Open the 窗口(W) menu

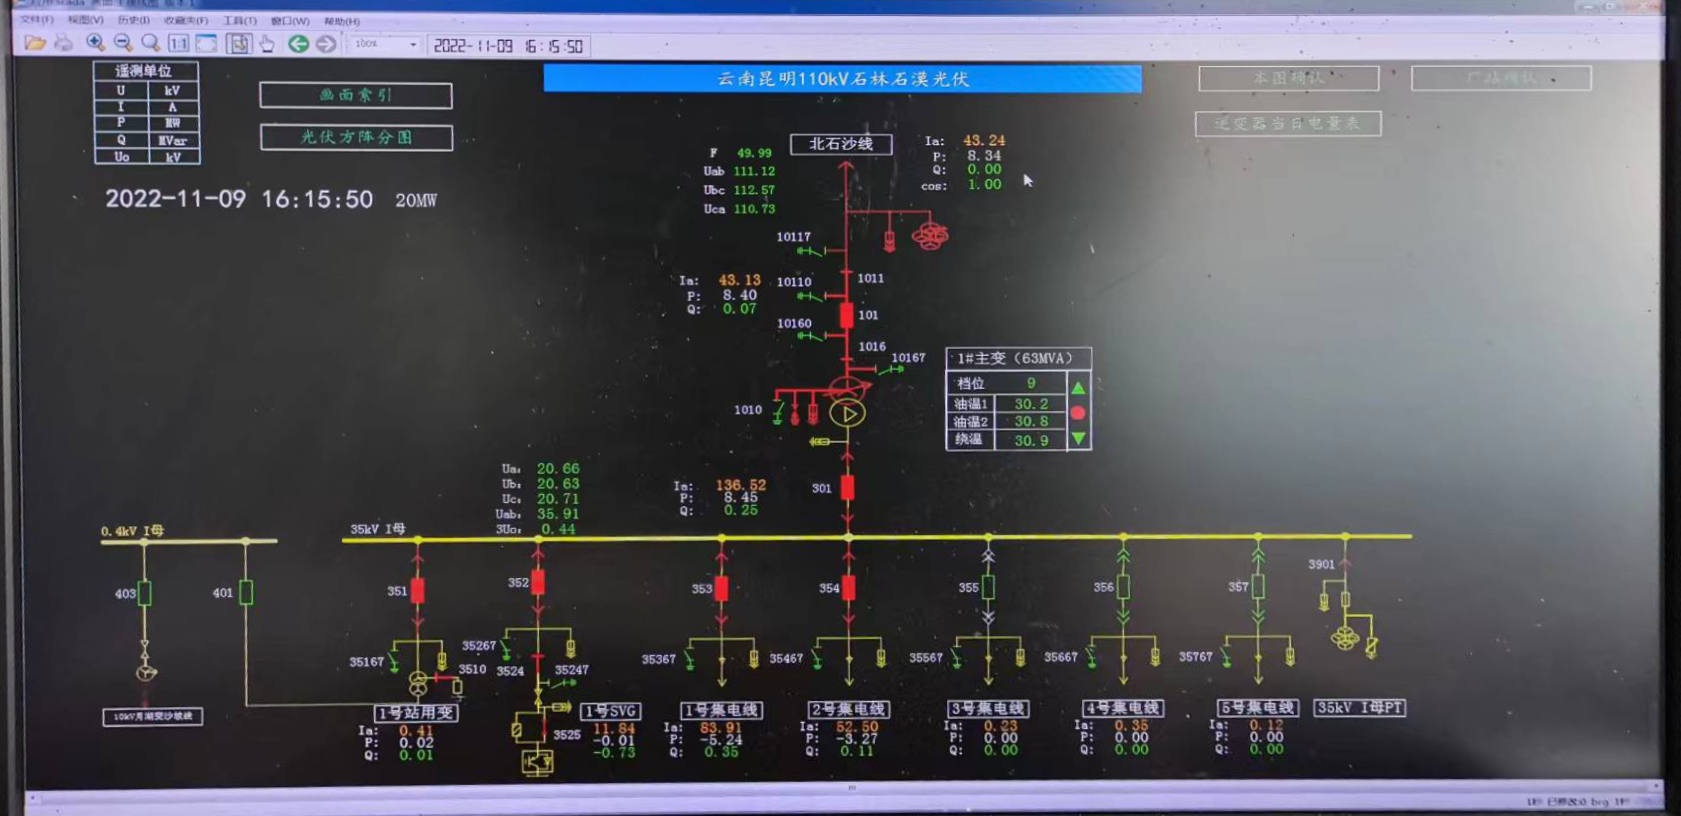point(290,20)
